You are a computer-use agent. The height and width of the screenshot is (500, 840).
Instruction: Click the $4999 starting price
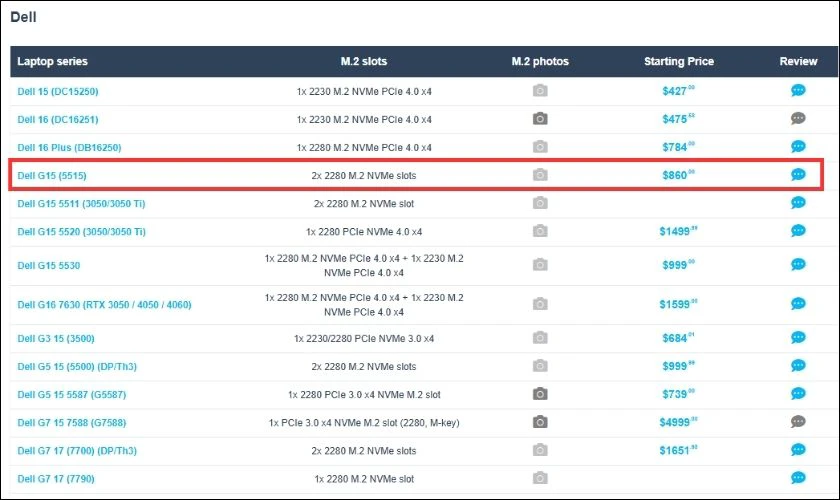click(x=678, y=422)
